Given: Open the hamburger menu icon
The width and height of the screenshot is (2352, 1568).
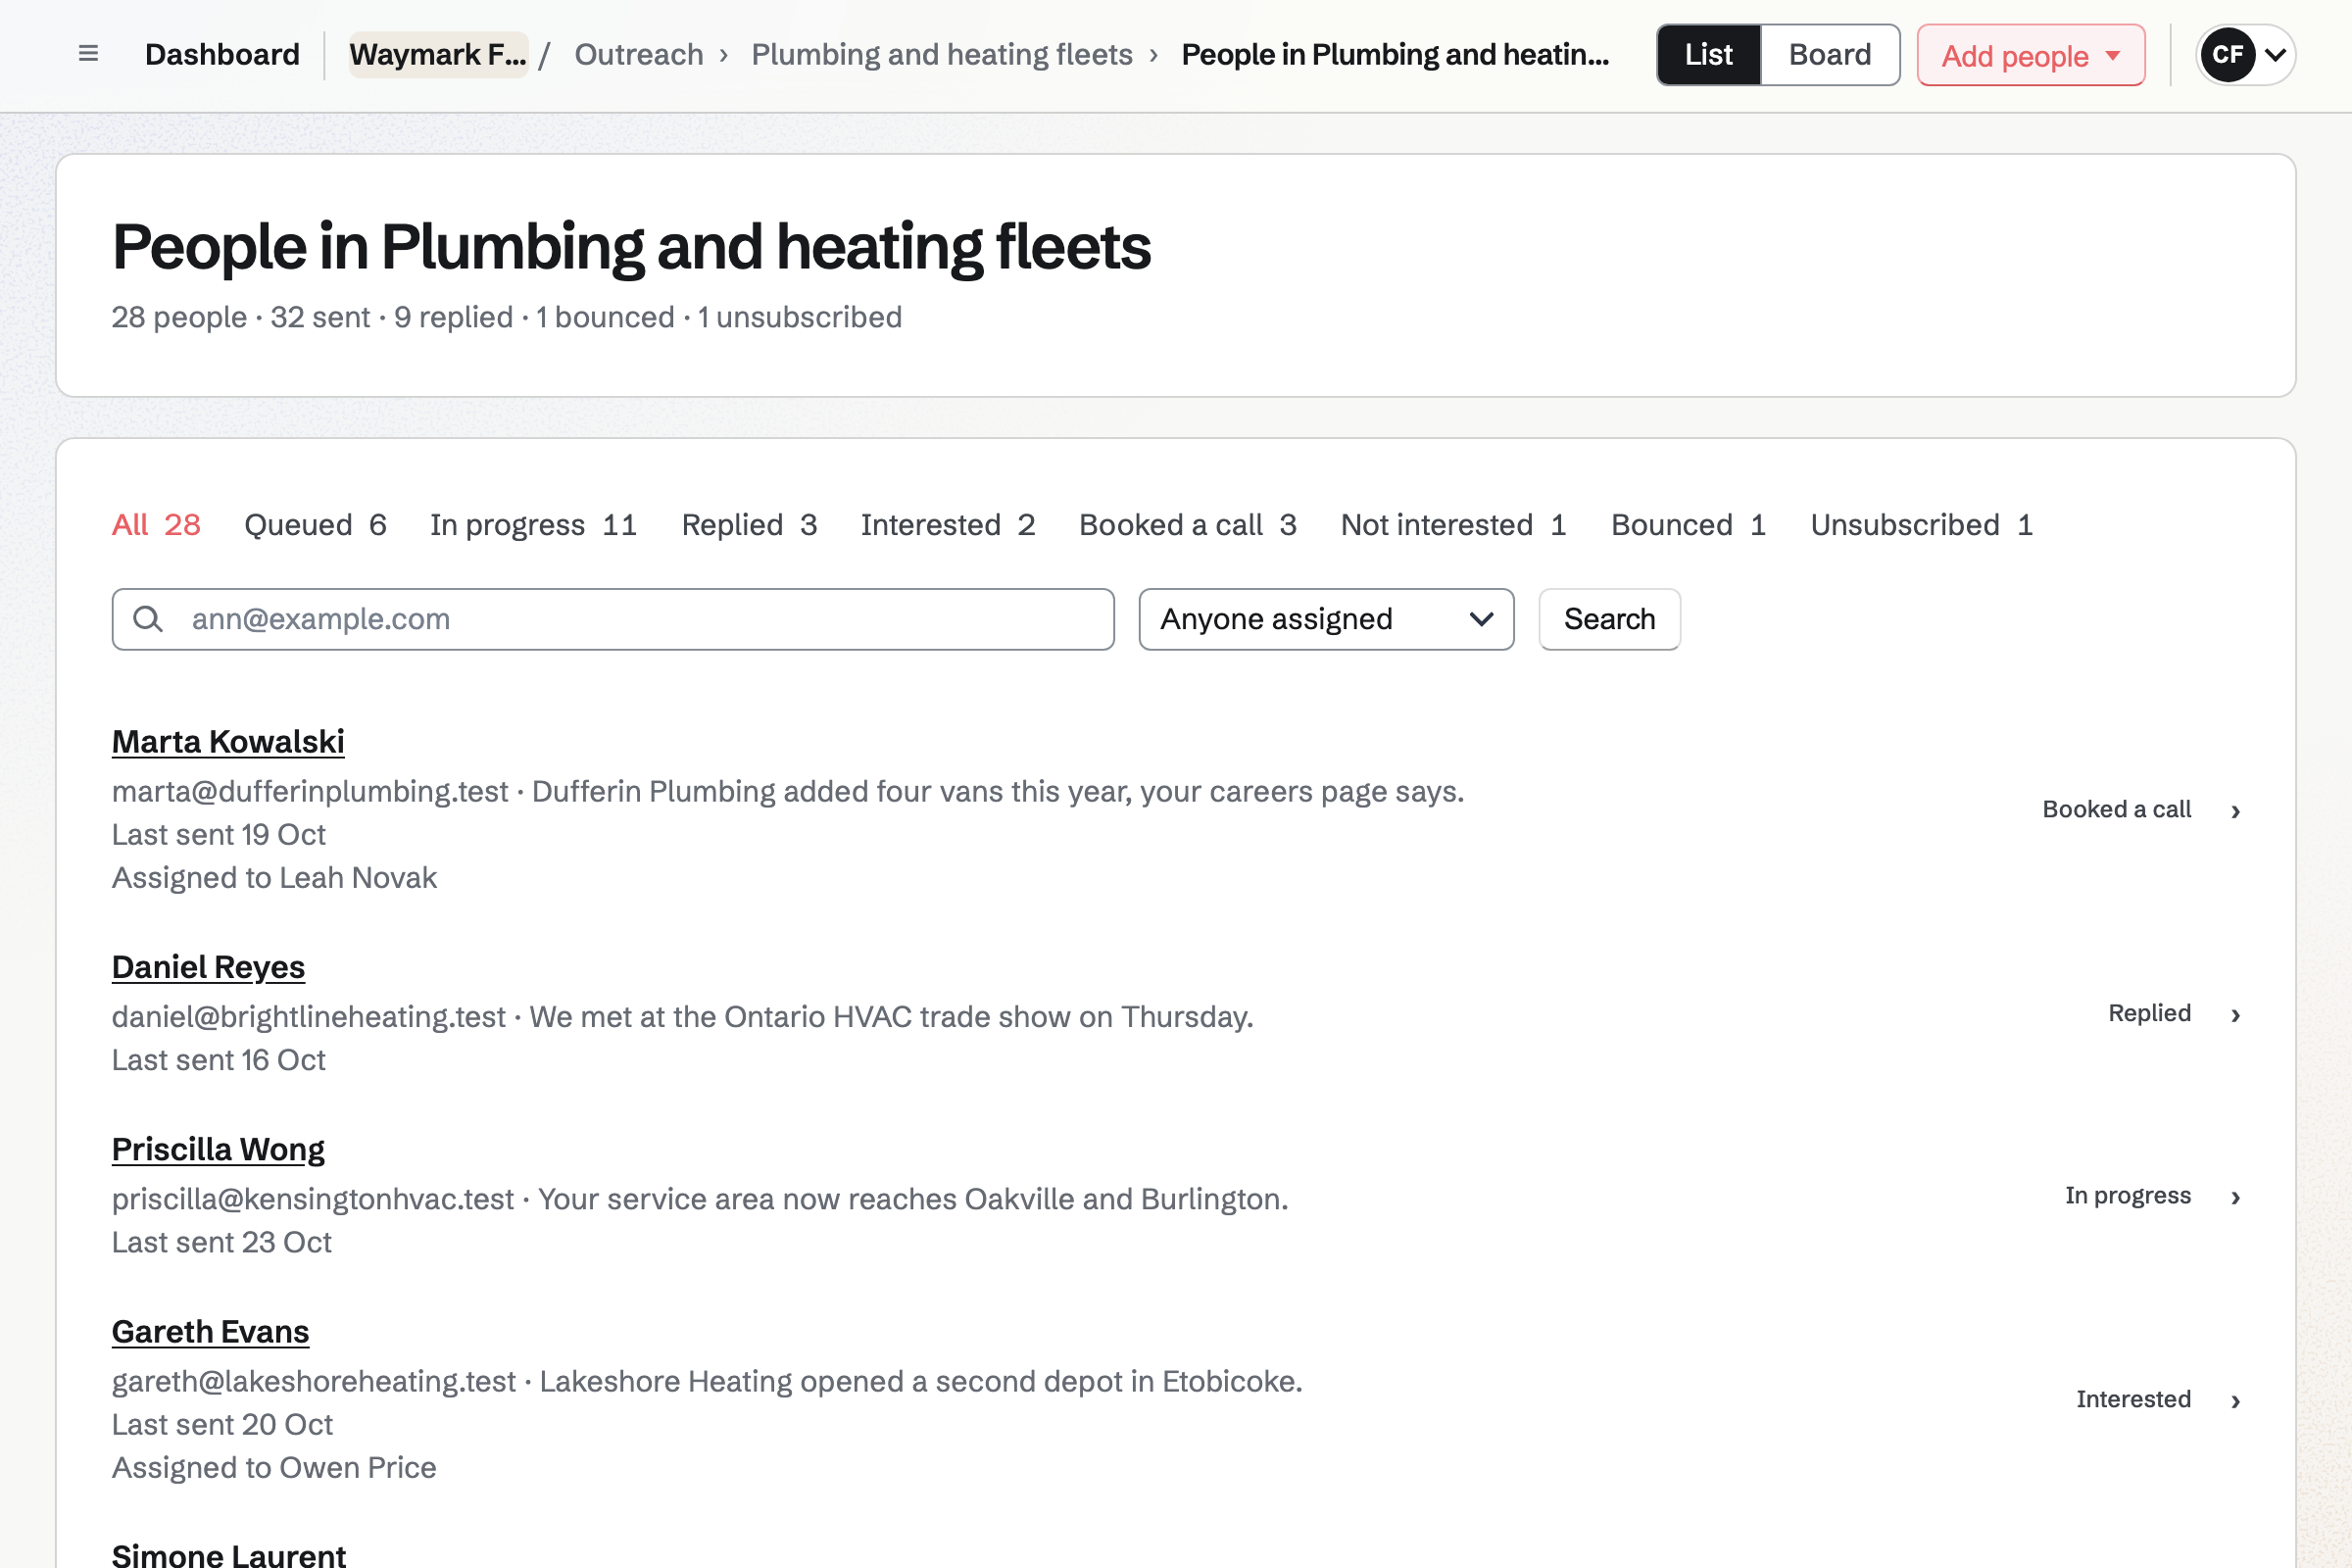Looking at the screenshot, I should 88,54.
